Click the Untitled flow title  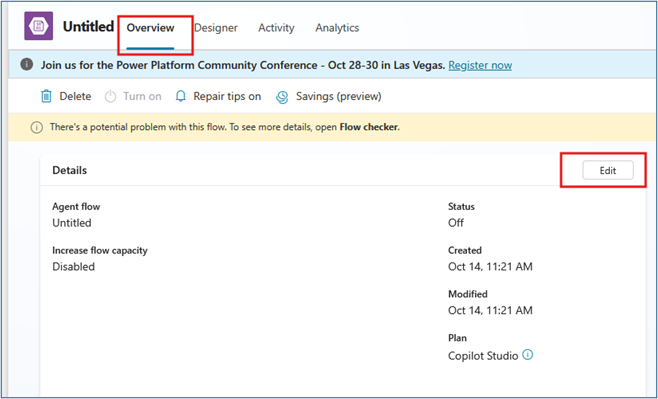tap(88, 26)
